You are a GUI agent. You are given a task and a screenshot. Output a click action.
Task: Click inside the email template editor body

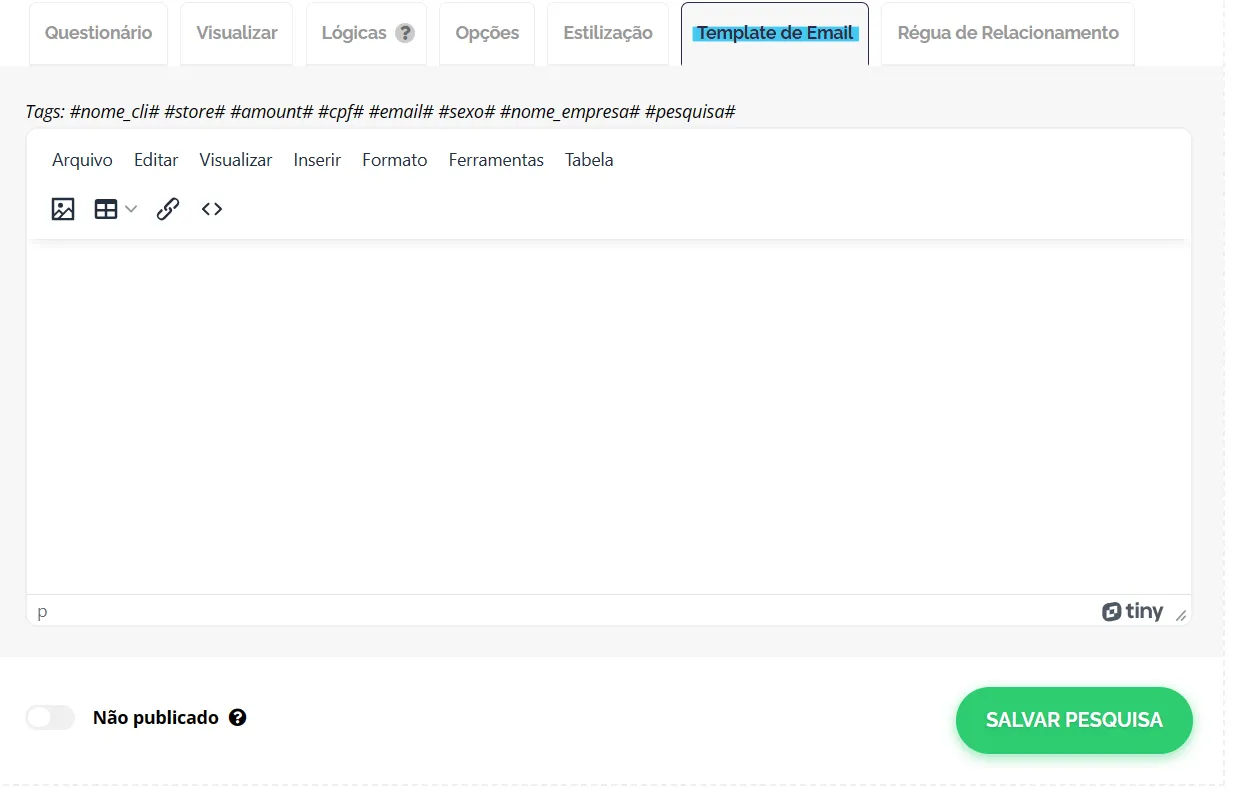608,418
